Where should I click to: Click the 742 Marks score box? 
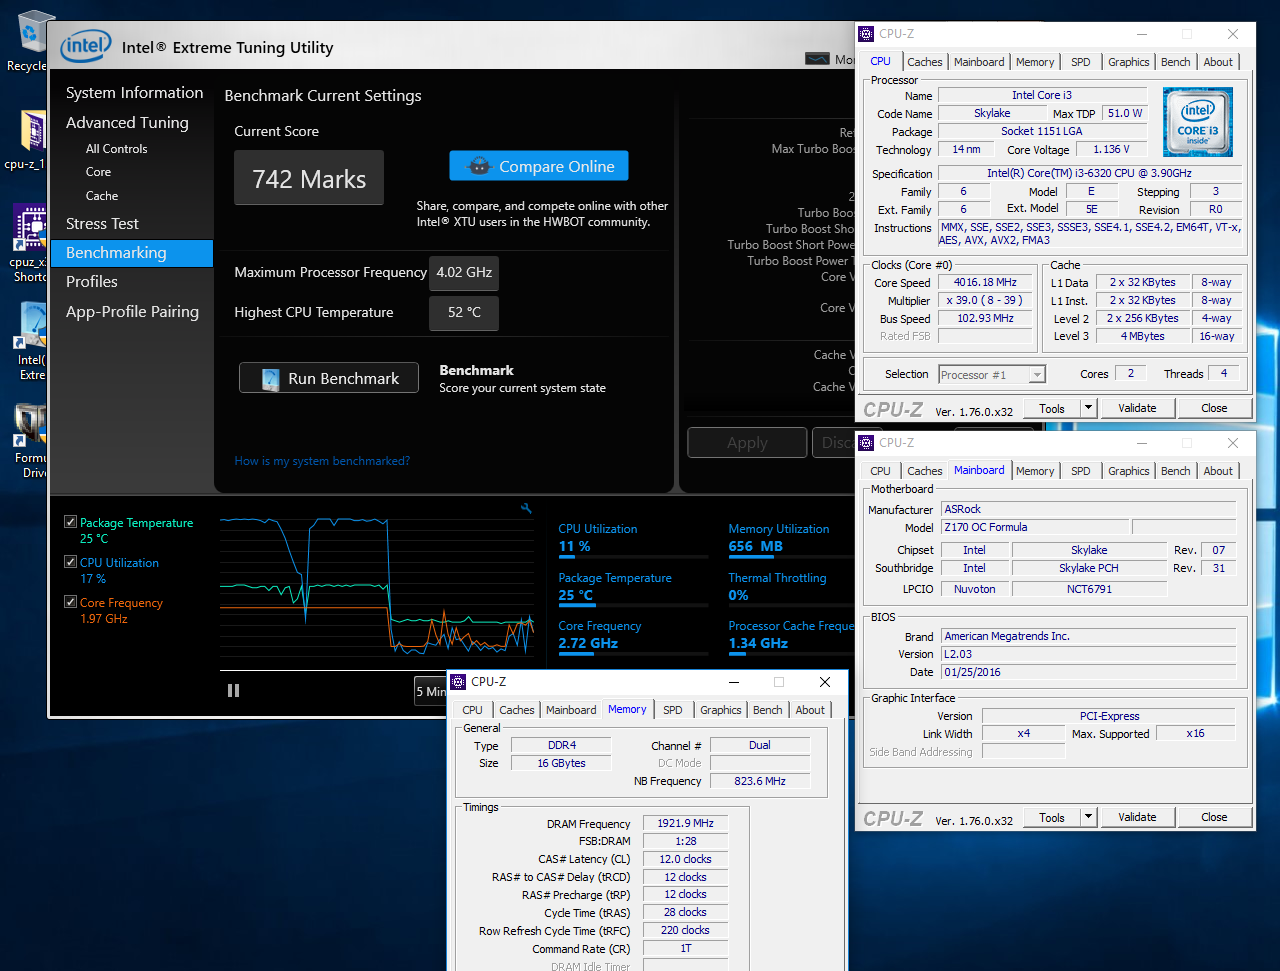coord(309,178)
